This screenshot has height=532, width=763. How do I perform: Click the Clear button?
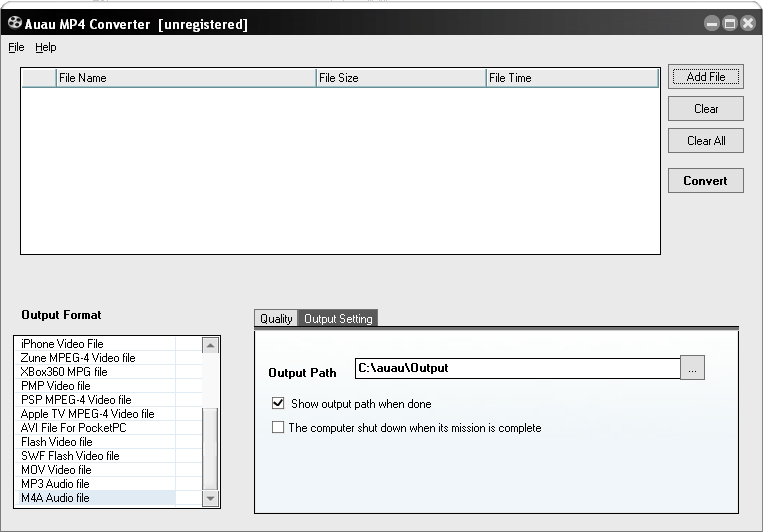(x=706, y=109)
